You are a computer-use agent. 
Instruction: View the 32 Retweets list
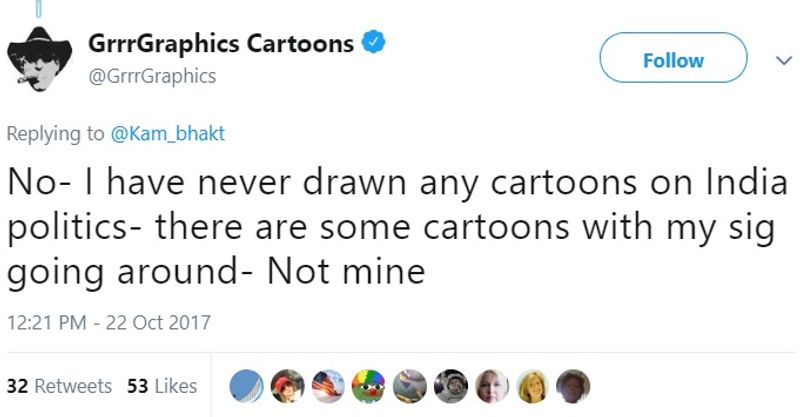click(59, 386)
